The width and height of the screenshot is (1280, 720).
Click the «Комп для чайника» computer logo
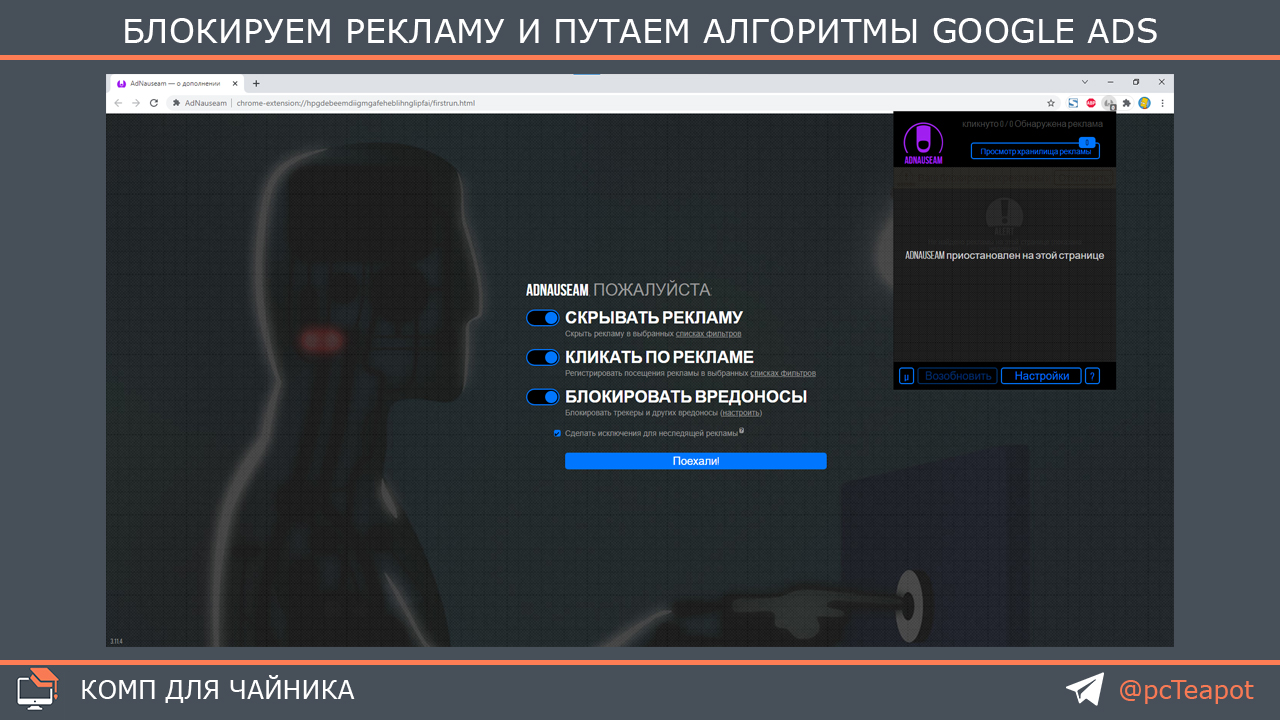38,689
